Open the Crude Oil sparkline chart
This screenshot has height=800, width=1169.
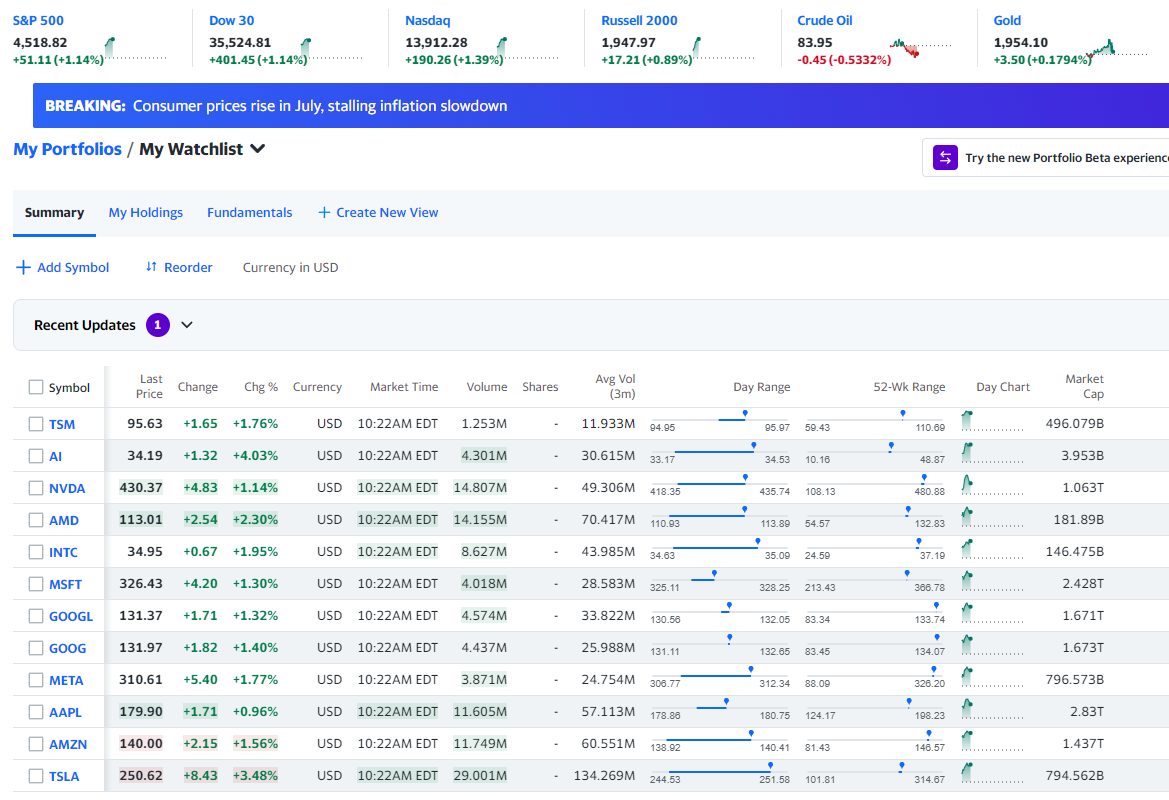pos(919,48)
